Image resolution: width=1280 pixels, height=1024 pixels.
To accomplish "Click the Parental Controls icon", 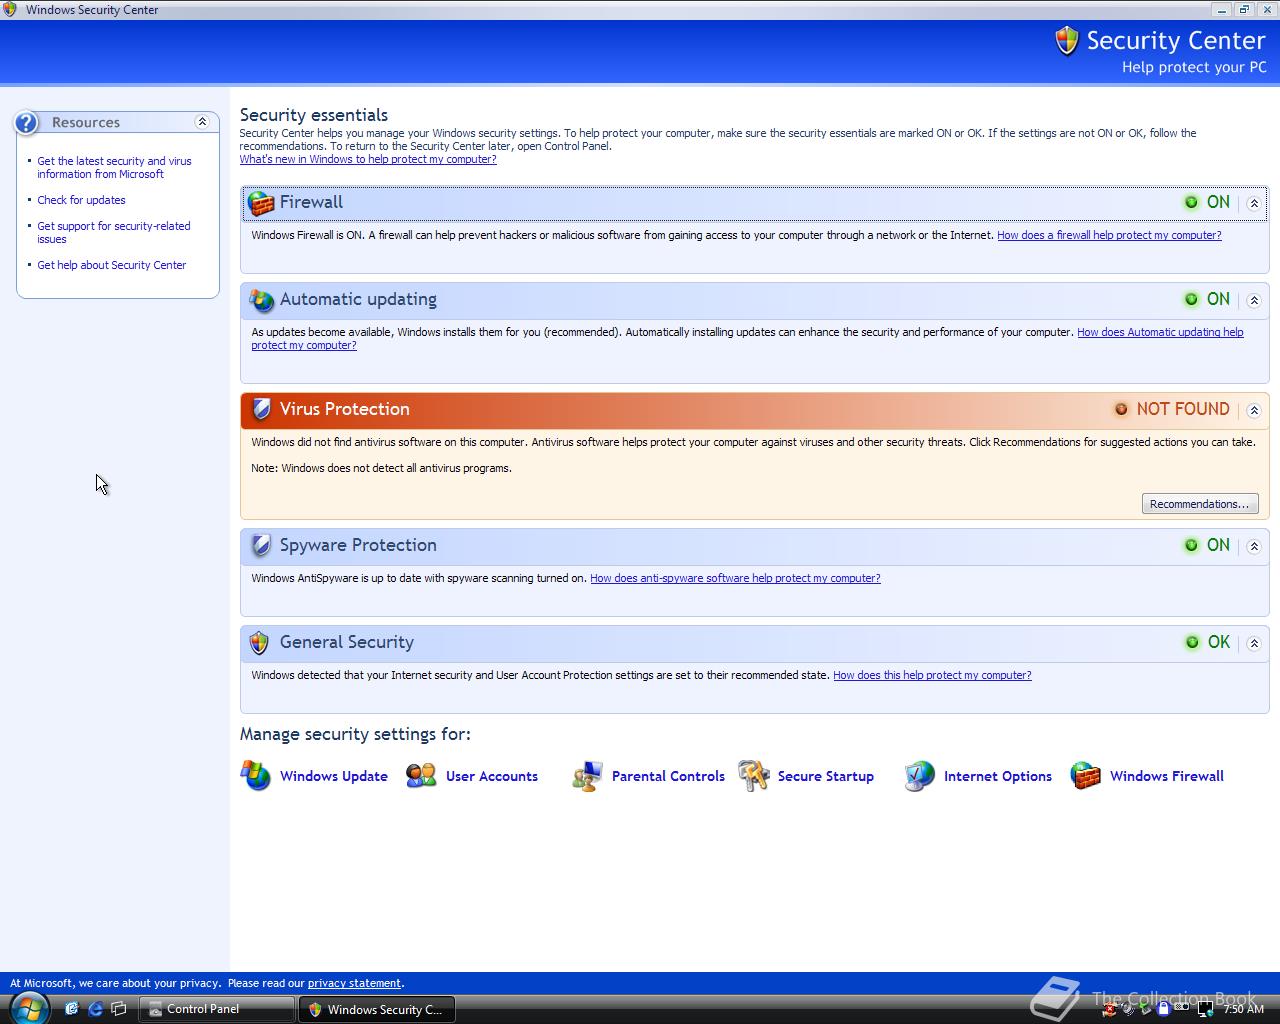I will [x=587, y=776].
